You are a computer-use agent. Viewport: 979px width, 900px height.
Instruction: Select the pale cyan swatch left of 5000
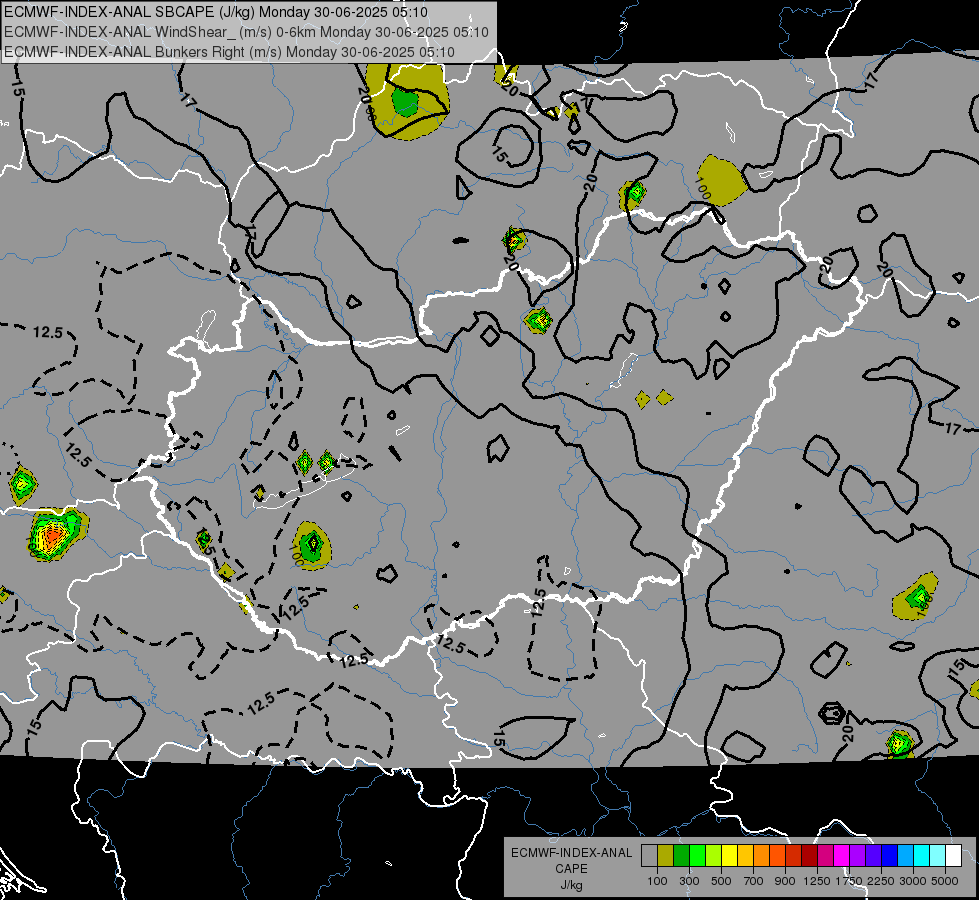tap(938, 856)
